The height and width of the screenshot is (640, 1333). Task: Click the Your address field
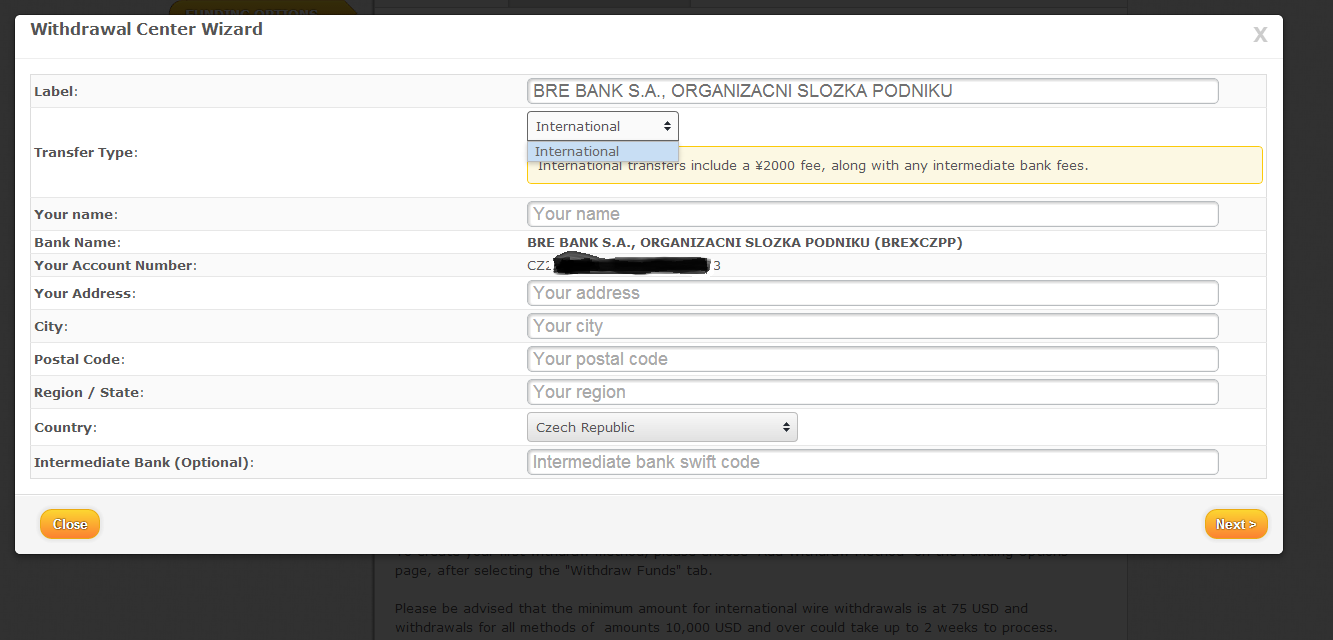pyautogui.click(x=873, y=293)
